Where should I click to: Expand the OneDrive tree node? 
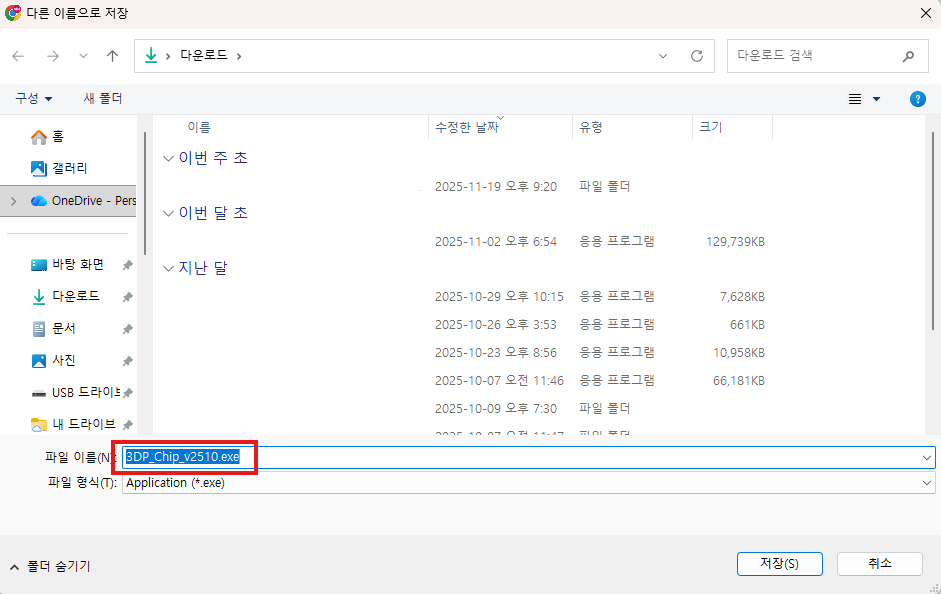(x=14, y=201)
